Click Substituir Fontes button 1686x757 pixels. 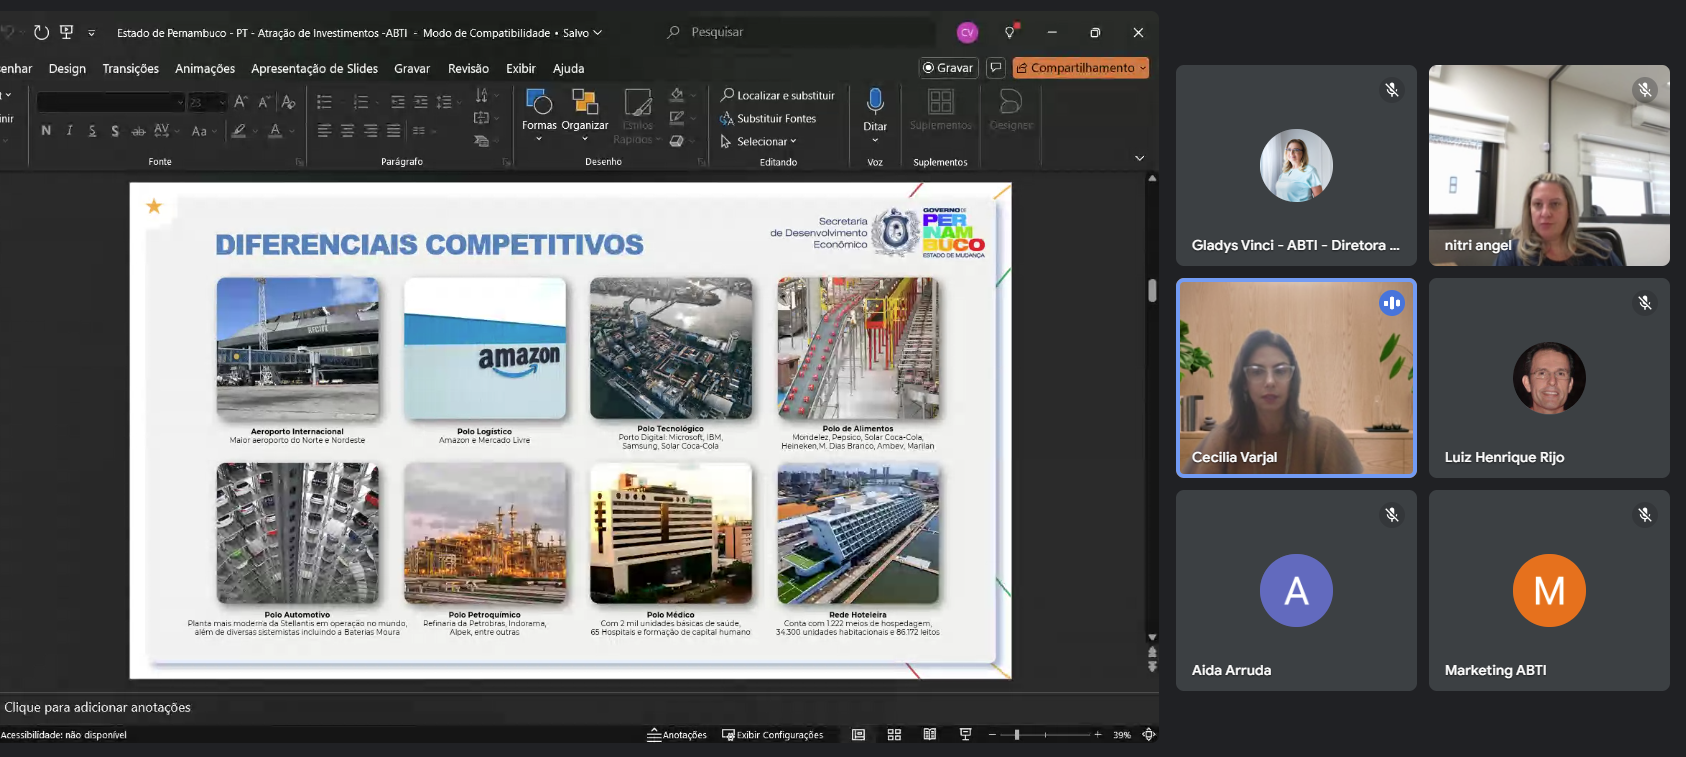pyautogui.click(x=768, y=119)
